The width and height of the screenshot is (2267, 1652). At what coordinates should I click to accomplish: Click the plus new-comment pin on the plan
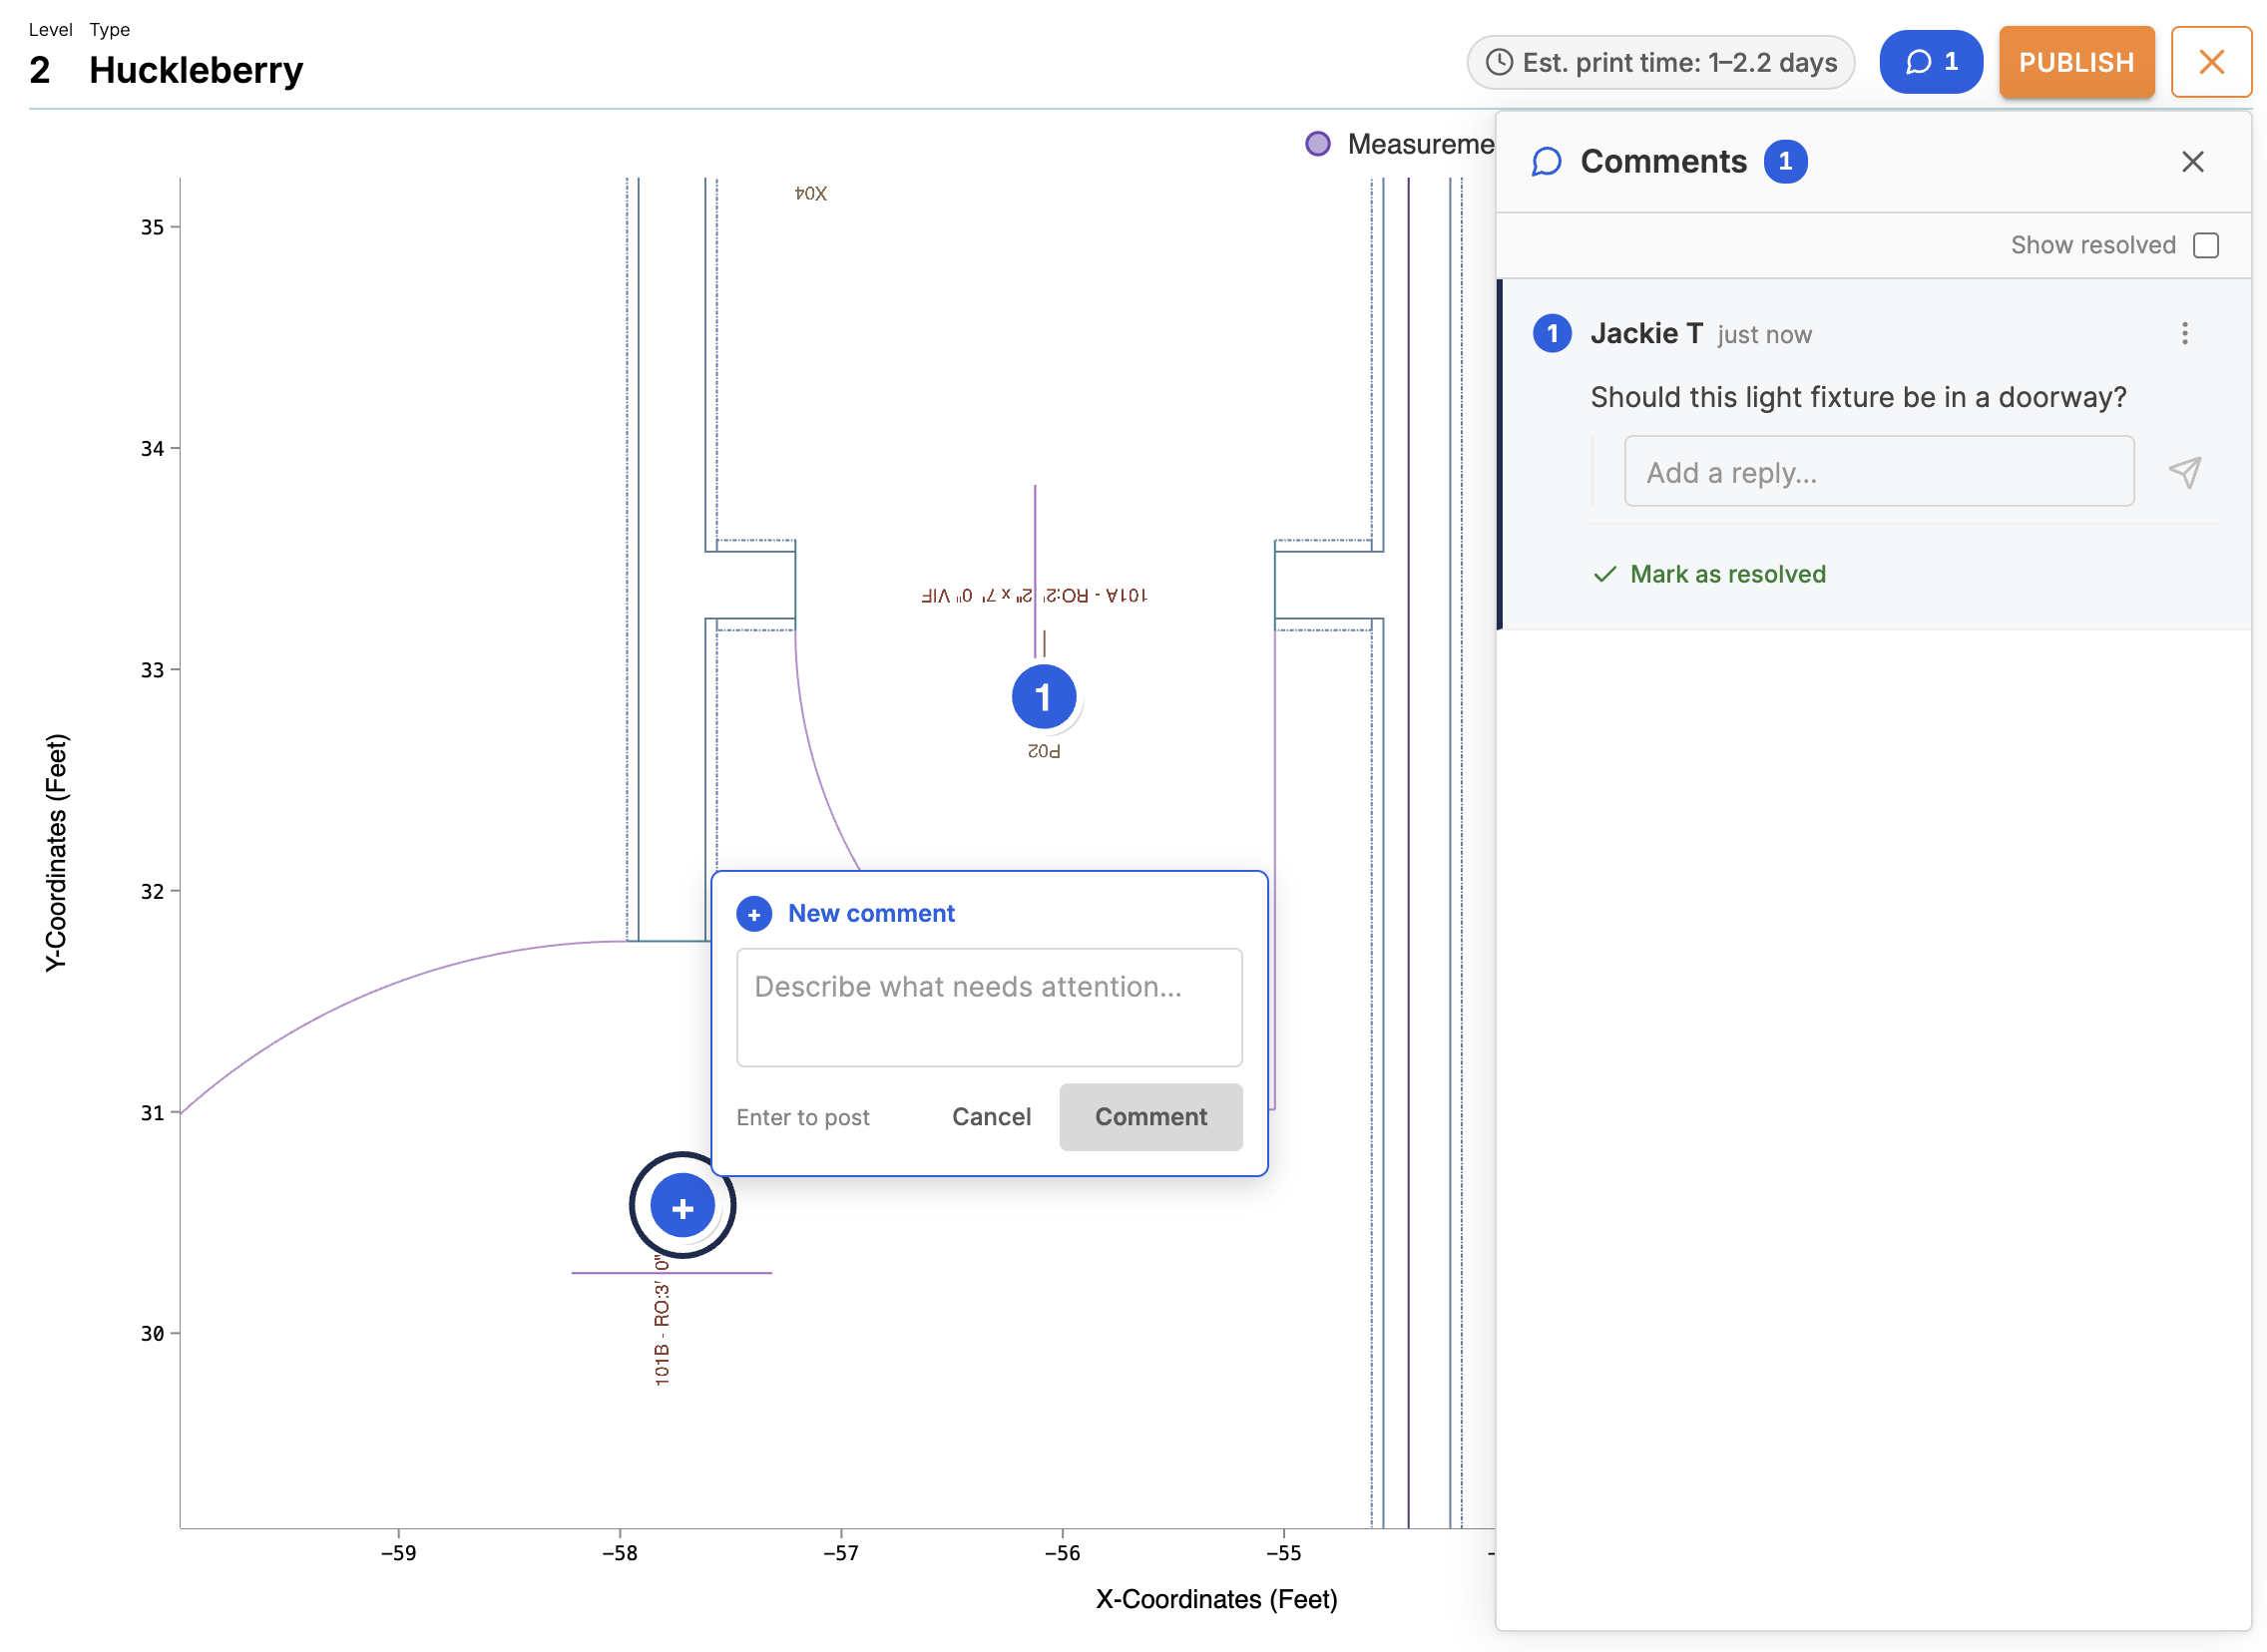coord(682,1207)
